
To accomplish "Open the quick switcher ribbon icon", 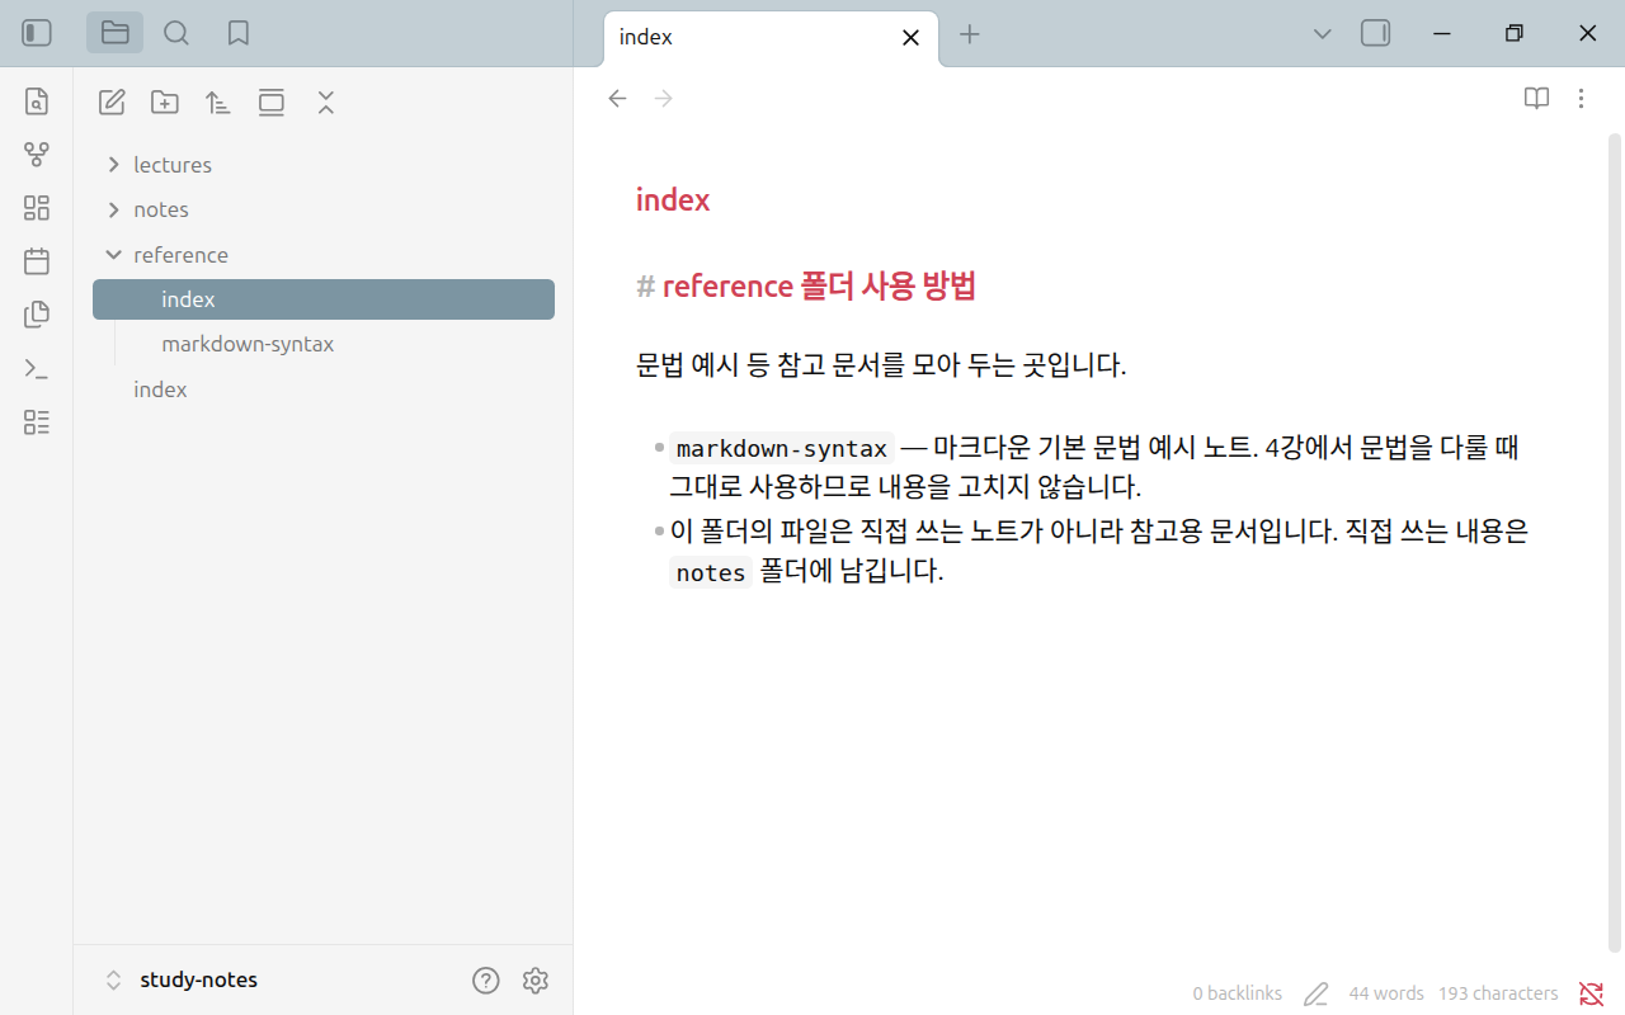I will (x=37, y=101).
